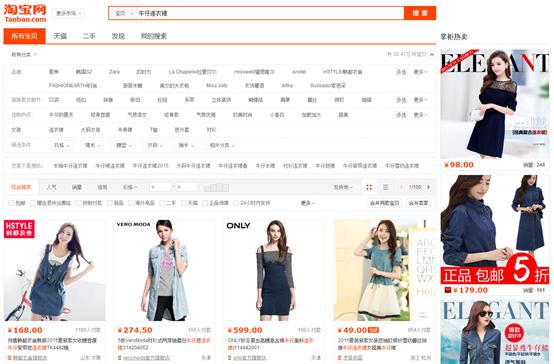The image size is (554, 364).
Task: Select 综合排序 sorting
Action: coord(21,187)
